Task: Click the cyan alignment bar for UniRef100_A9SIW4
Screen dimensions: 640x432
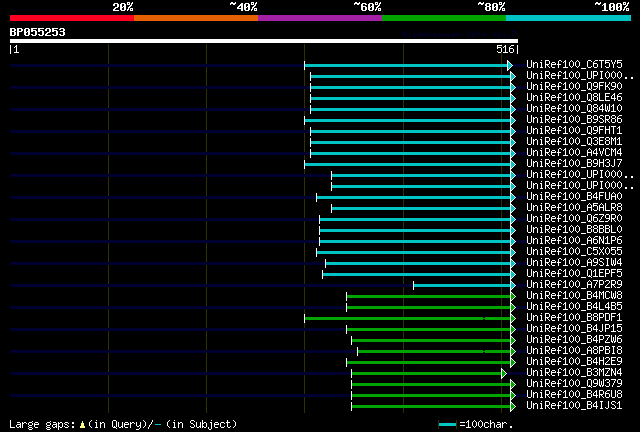Action: click(418, 263)
